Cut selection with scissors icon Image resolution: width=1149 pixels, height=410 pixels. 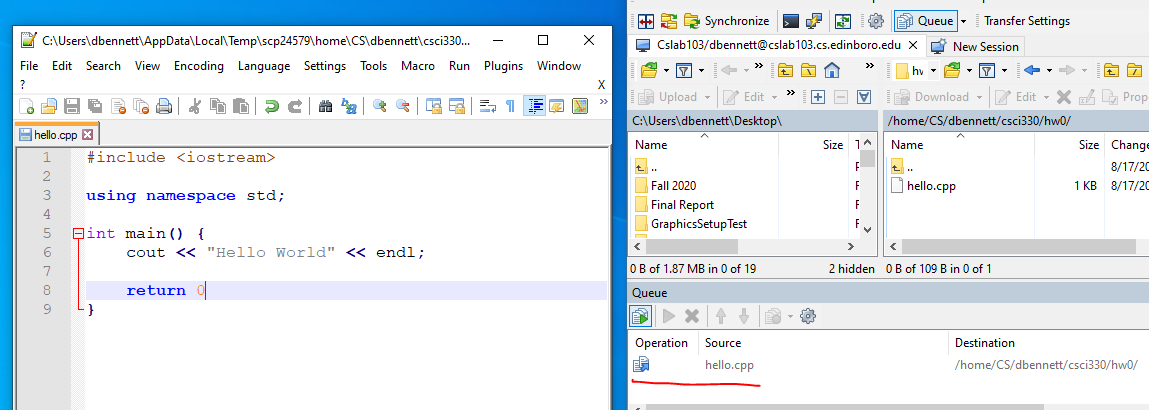point(194,106)
